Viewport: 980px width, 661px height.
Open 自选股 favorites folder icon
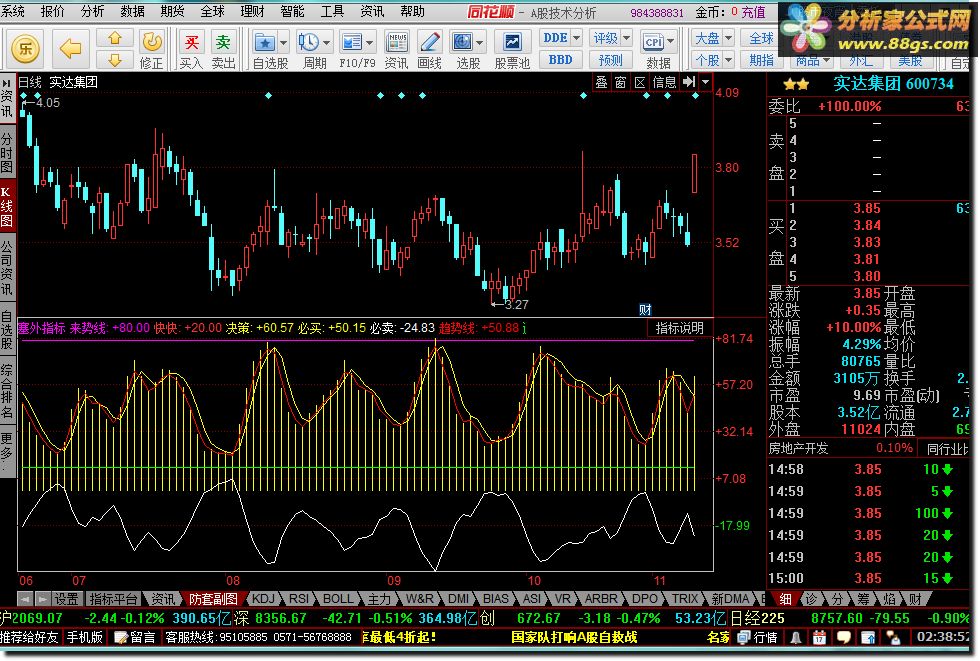265,42
